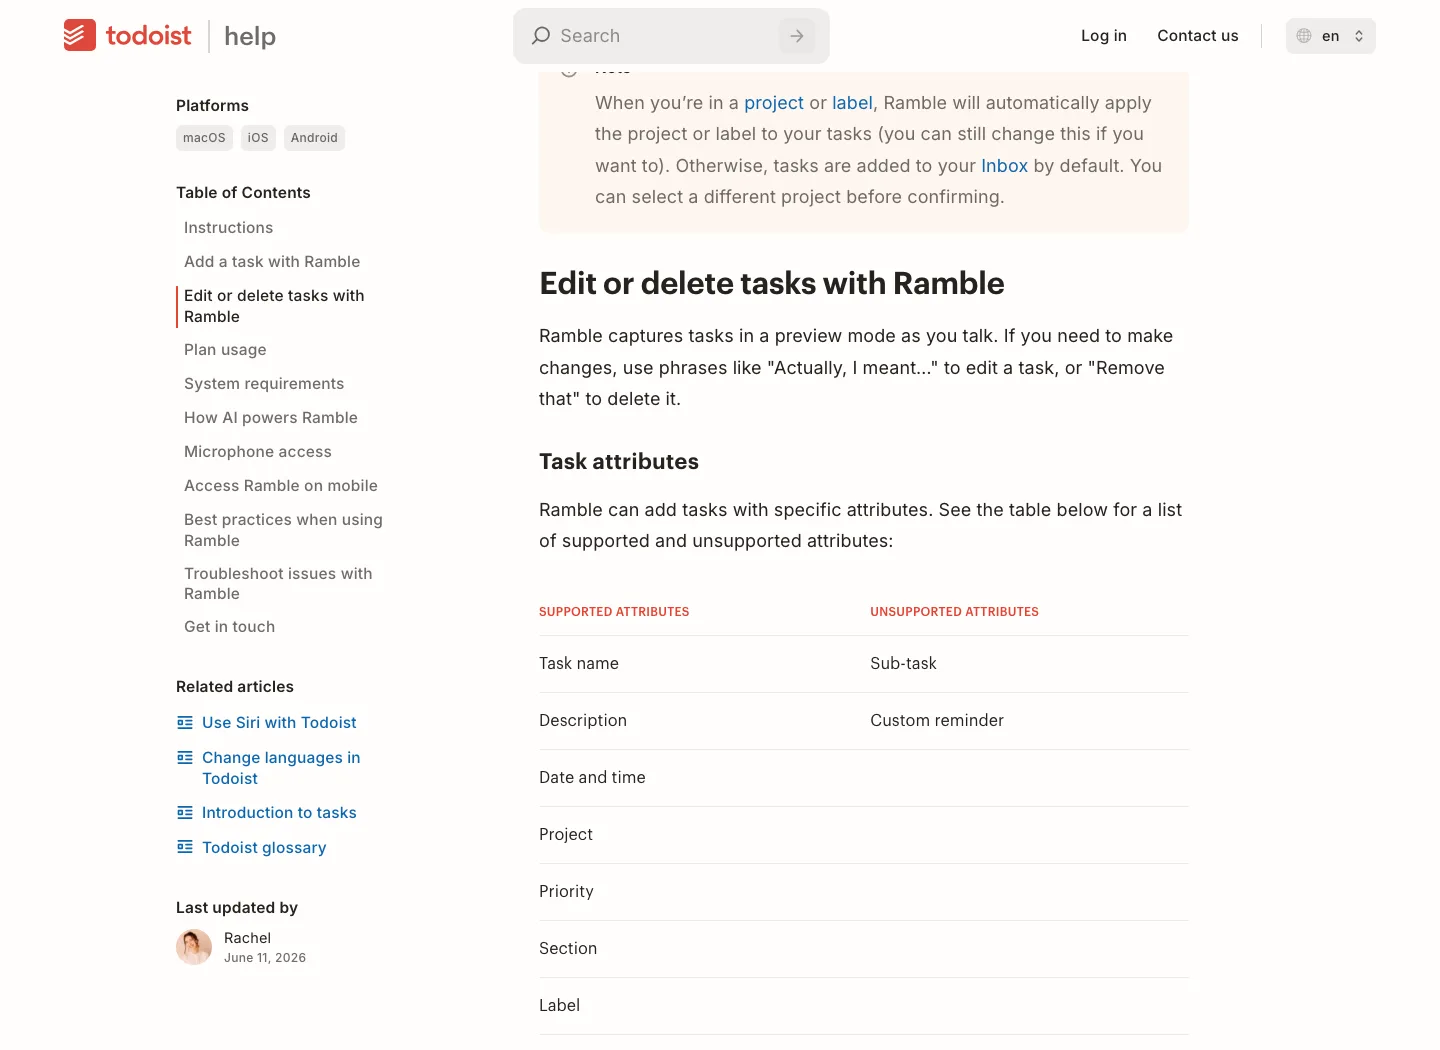
Task: Go to Edit or delete tasks with Ramble
Action: click(x=274, y=306)
